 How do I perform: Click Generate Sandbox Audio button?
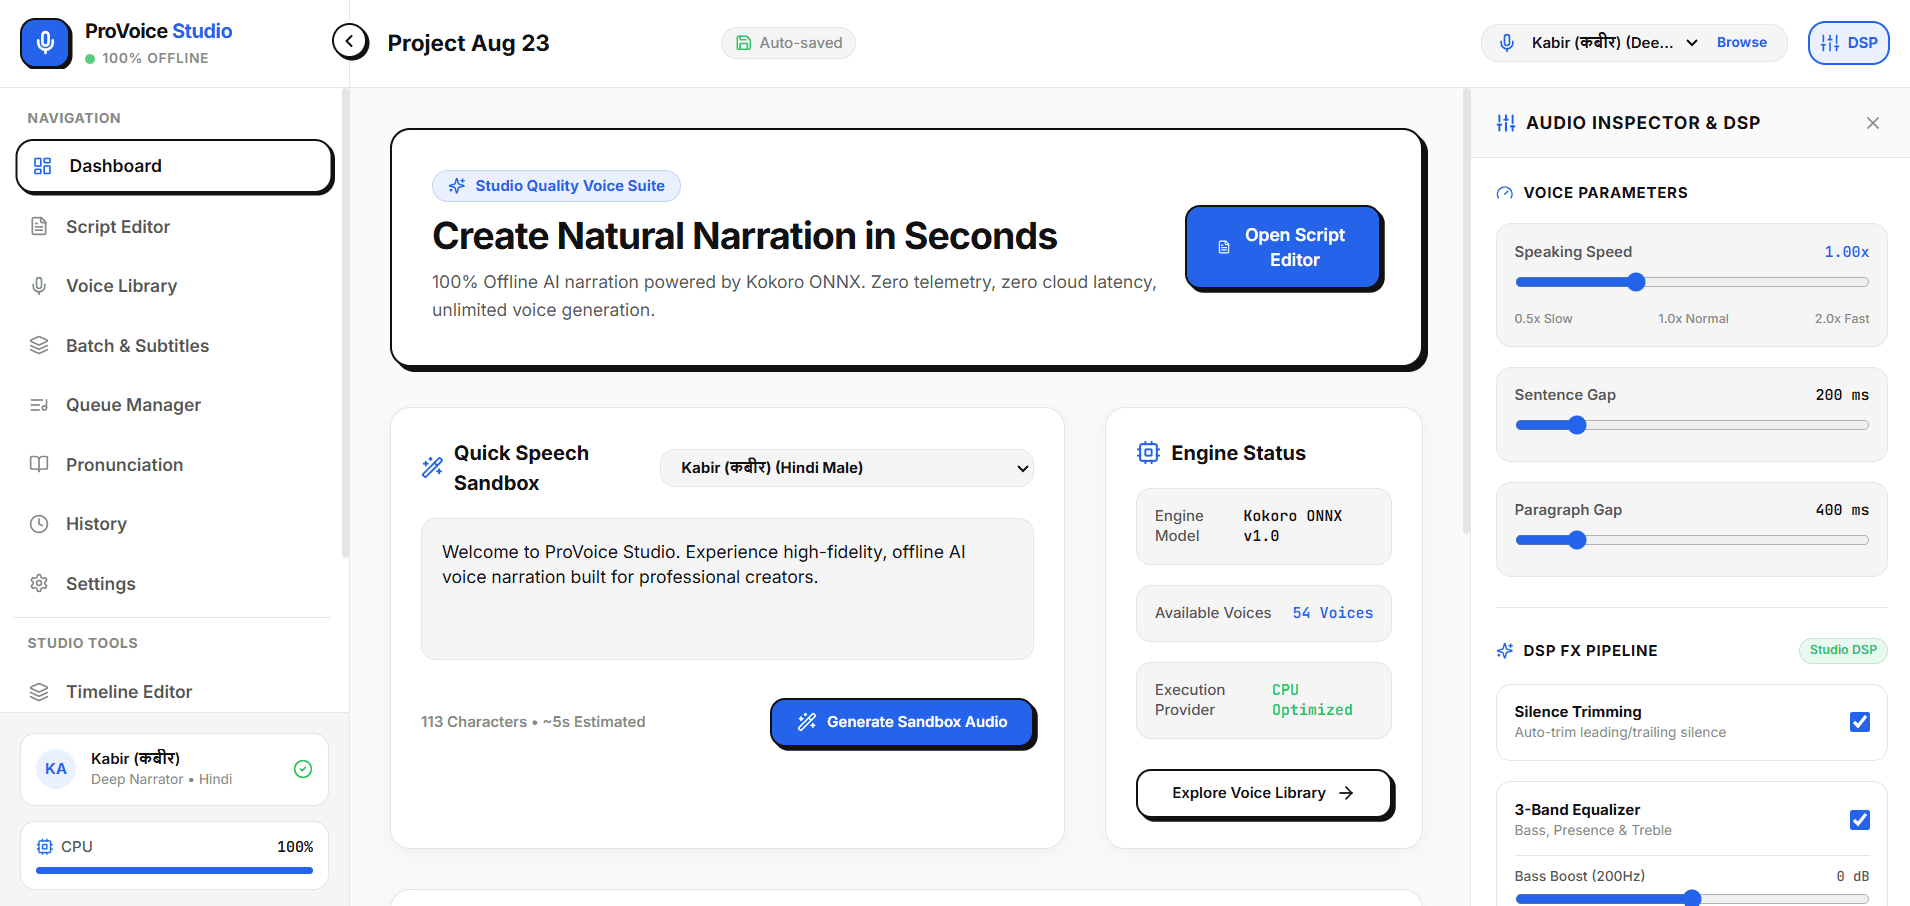pos(902,722)
